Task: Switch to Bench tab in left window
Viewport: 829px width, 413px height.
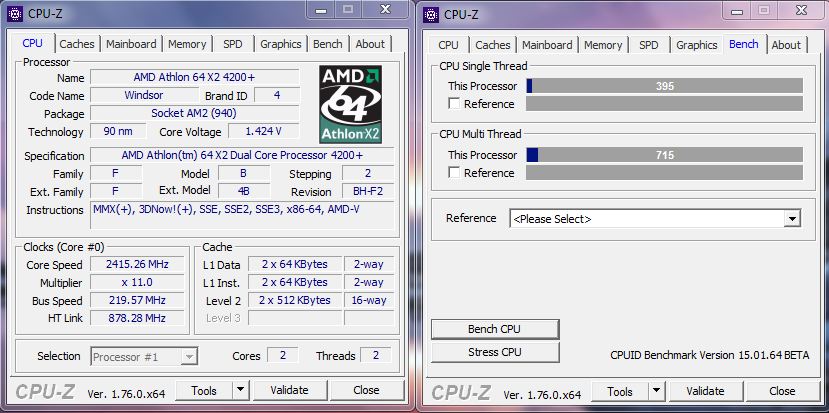Action: tap(328, 44)
